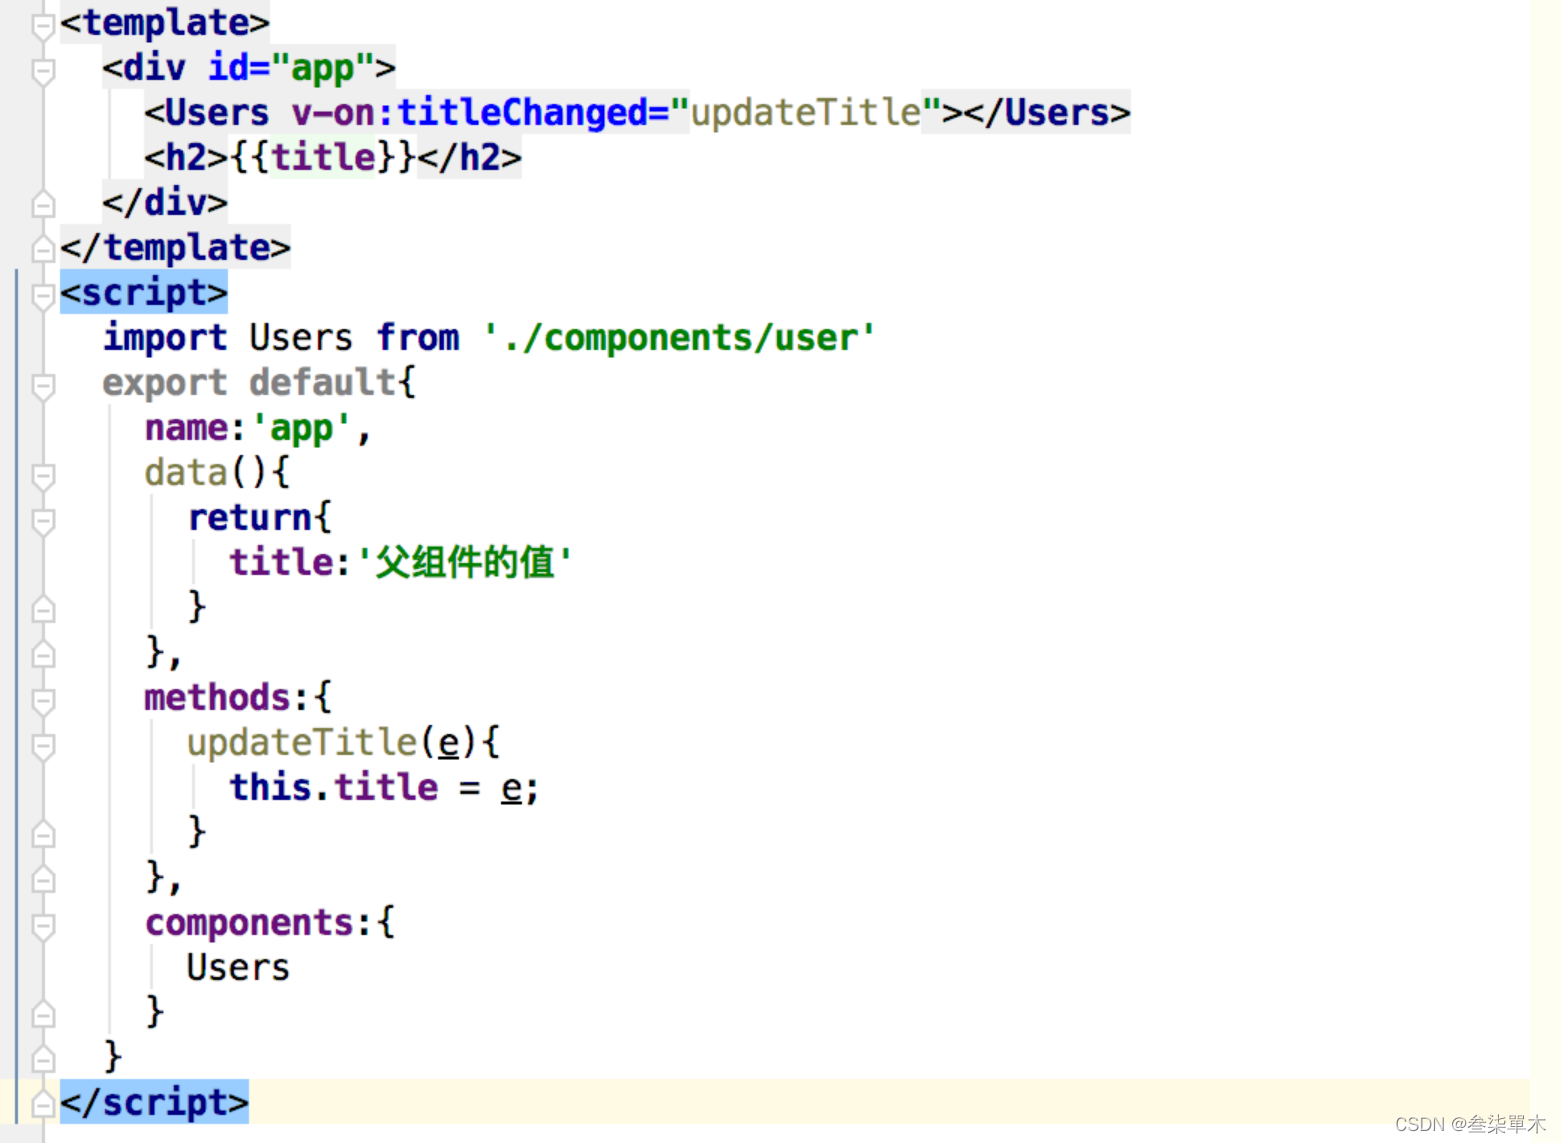Image resolution: width=1562 pixels, height=1143 pixels.
Task: Click the name property key
Action: 187,428
